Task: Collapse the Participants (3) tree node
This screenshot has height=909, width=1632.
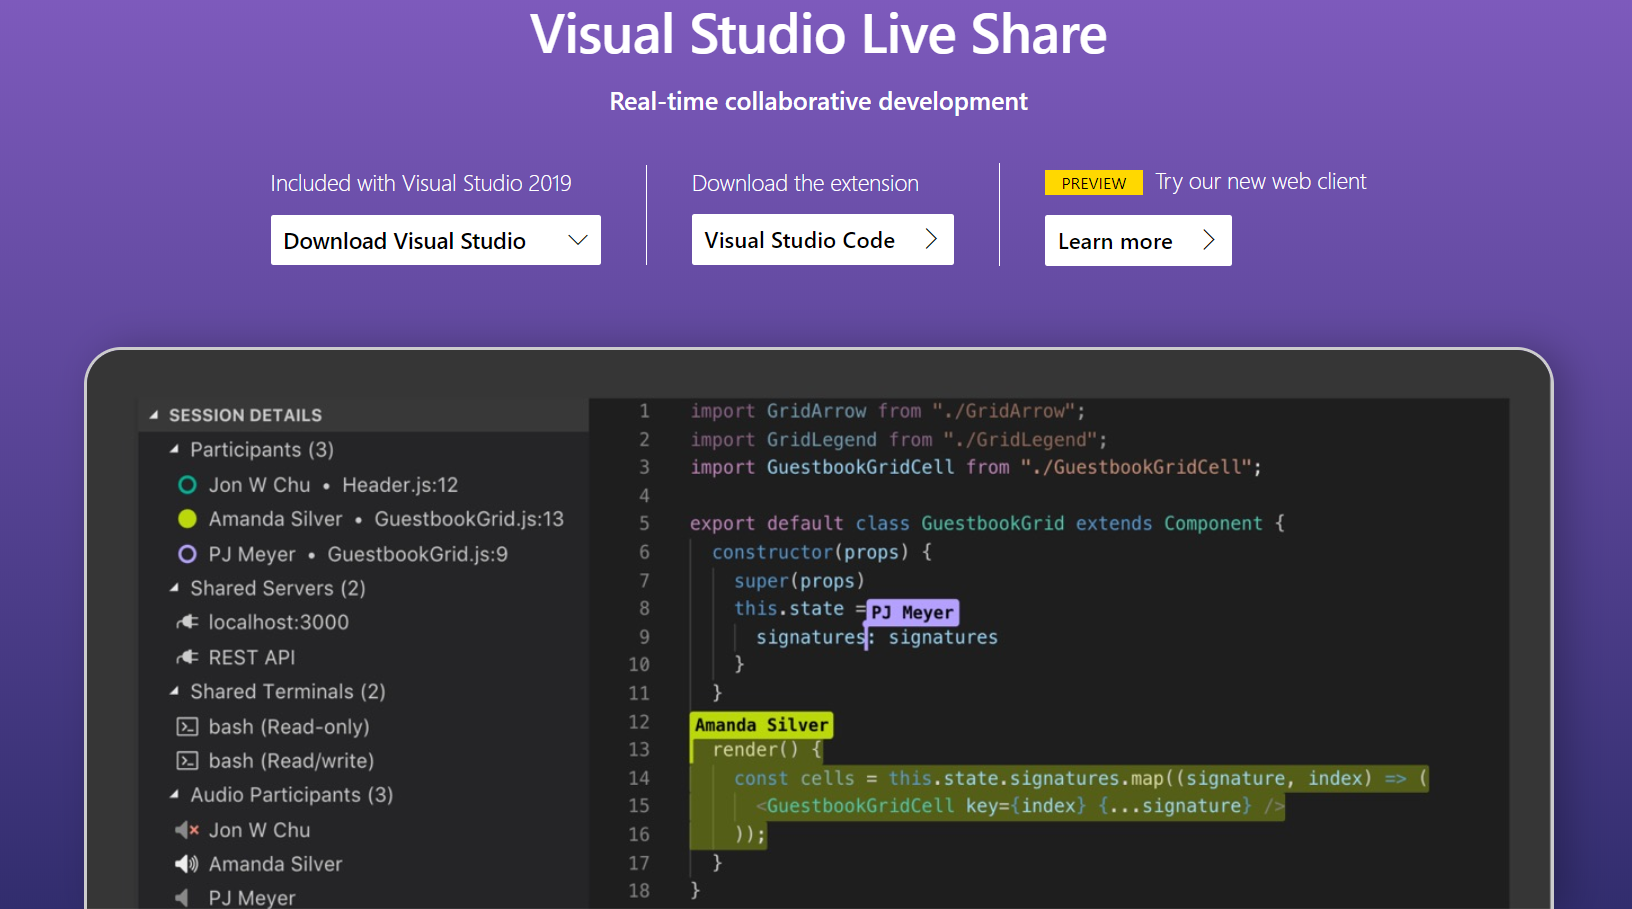Action: (x=175, y=449)
